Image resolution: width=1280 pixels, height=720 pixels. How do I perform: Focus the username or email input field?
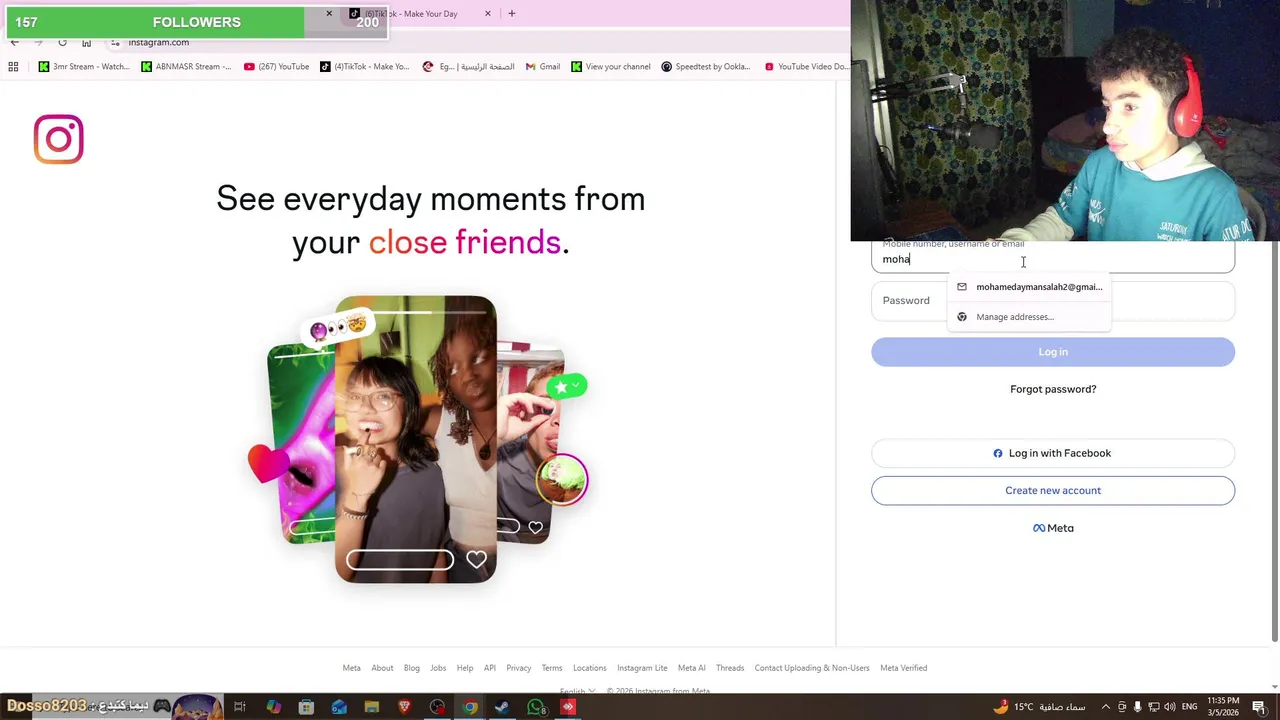click(1053, 256)
